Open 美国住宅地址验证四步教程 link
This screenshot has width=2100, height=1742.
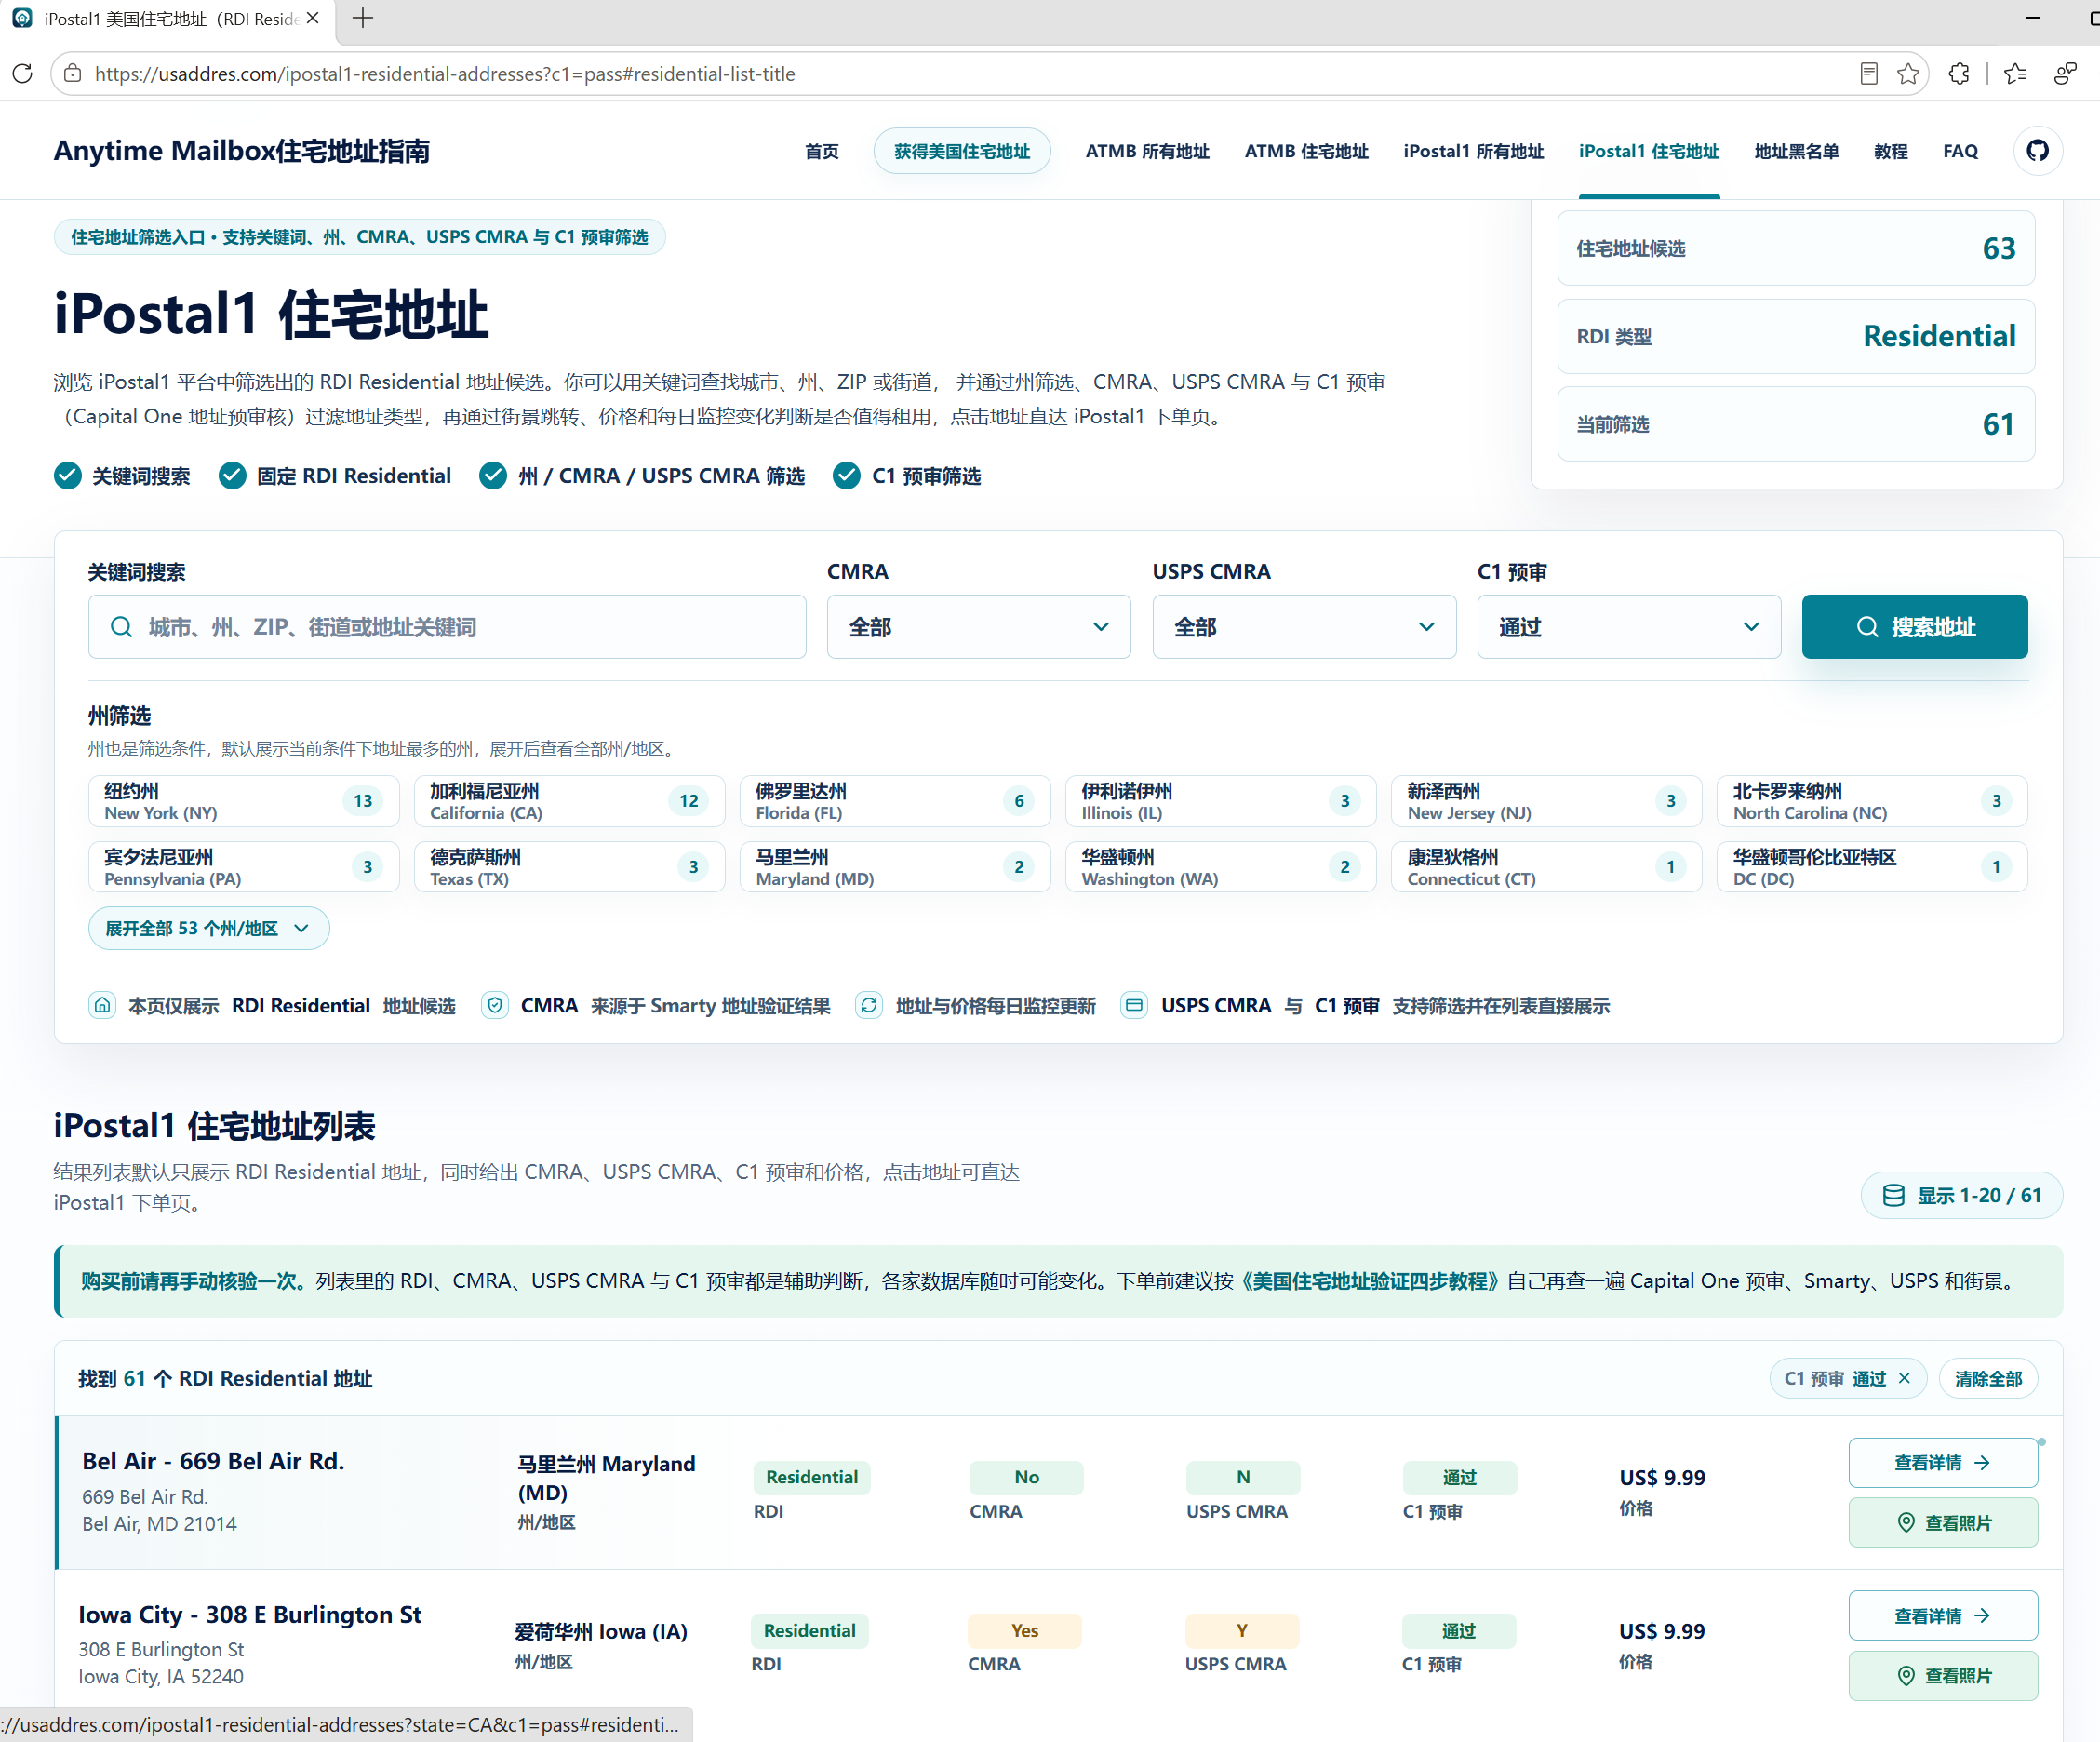point(1370,1280)
